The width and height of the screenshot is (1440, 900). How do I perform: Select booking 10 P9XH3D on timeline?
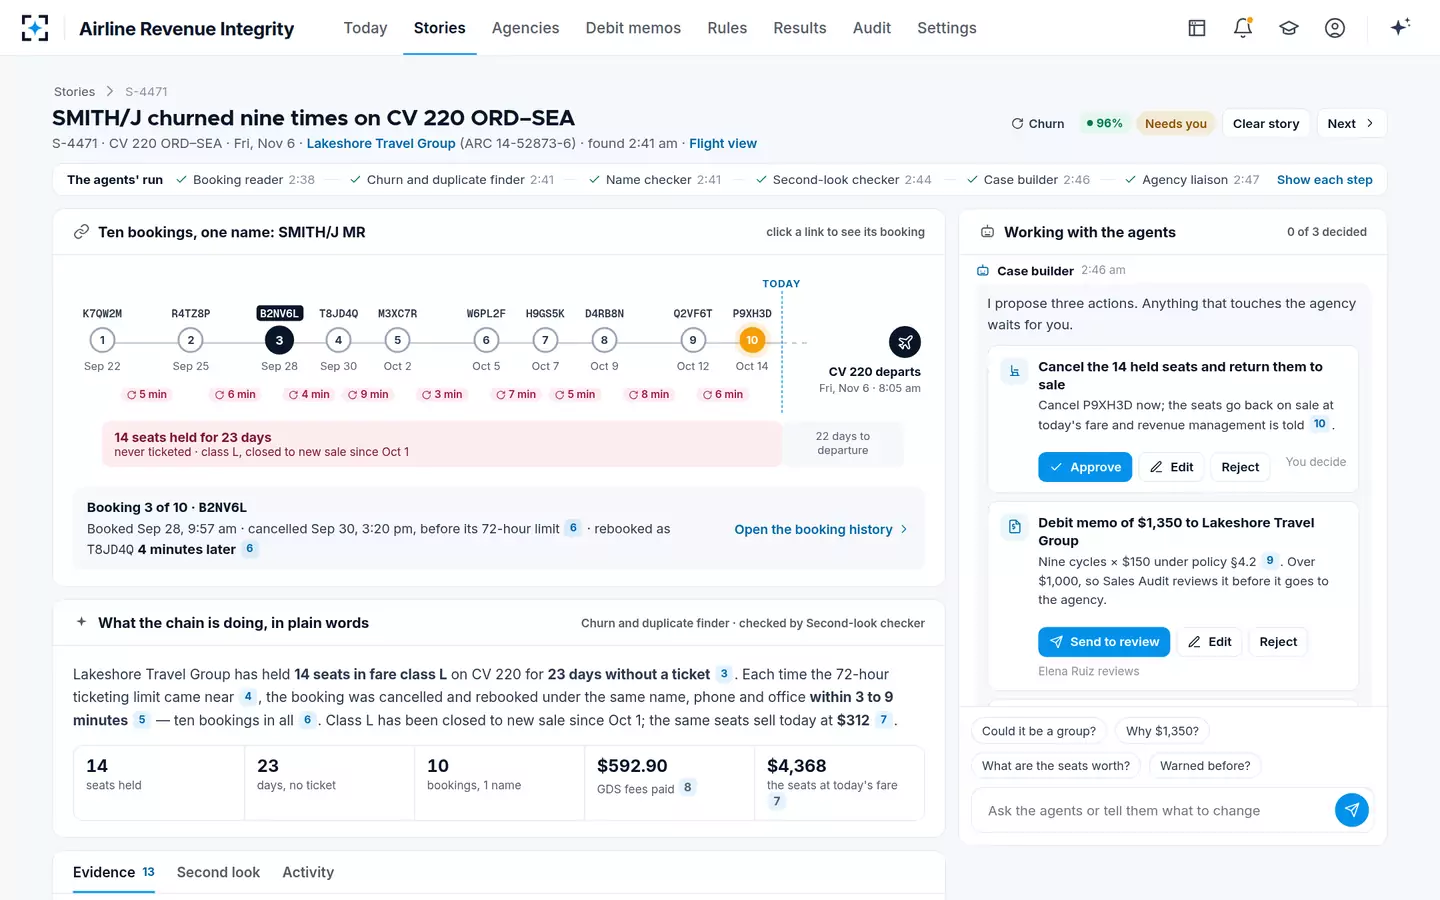coord(752,340)
